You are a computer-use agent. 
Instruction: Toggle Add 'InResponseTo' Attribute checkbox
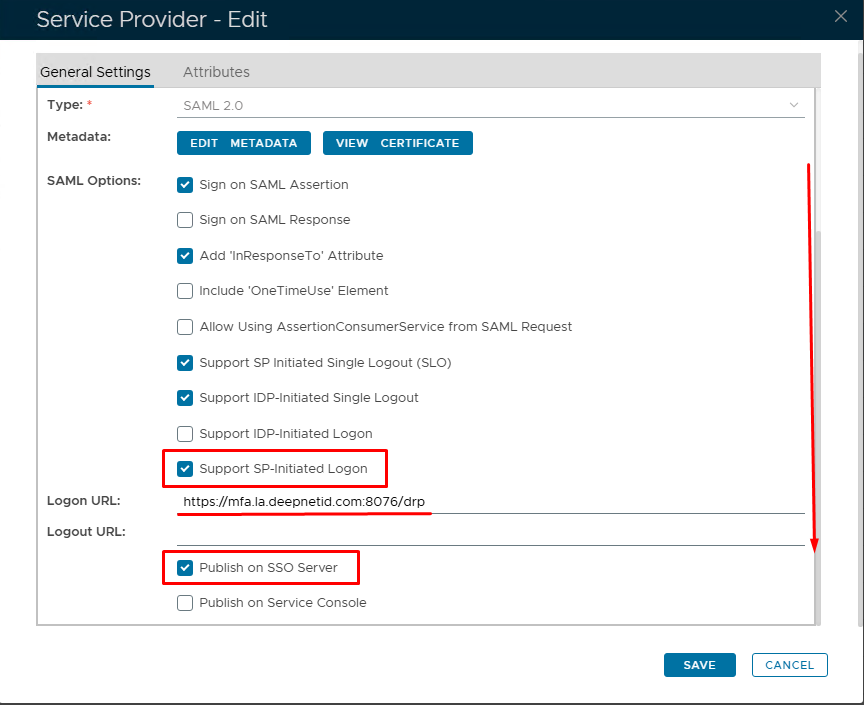tap(185, 256)
